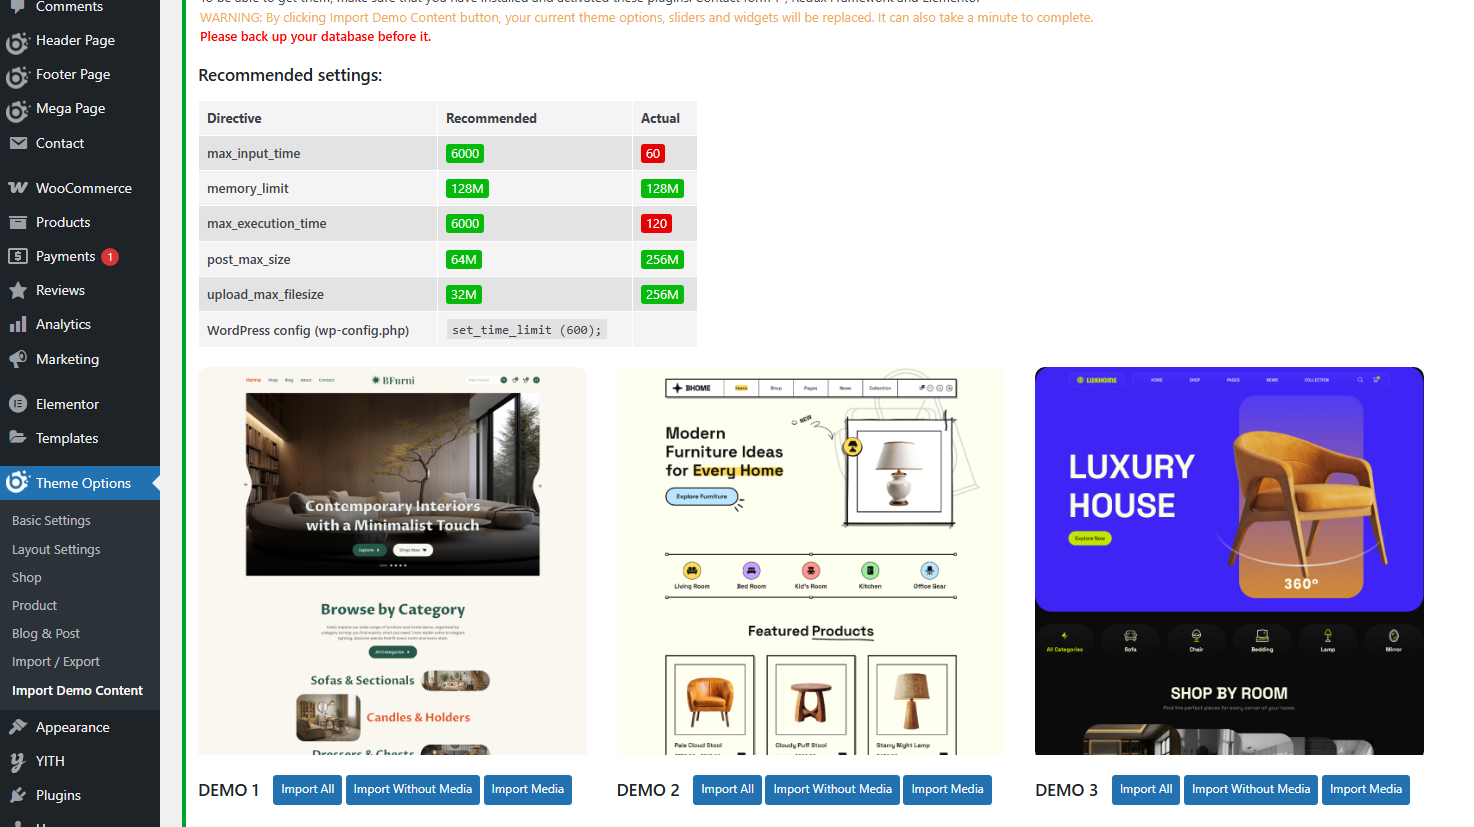Select the Layout Settings submenu
This screenshot has width=1474, height=827.
56,550
